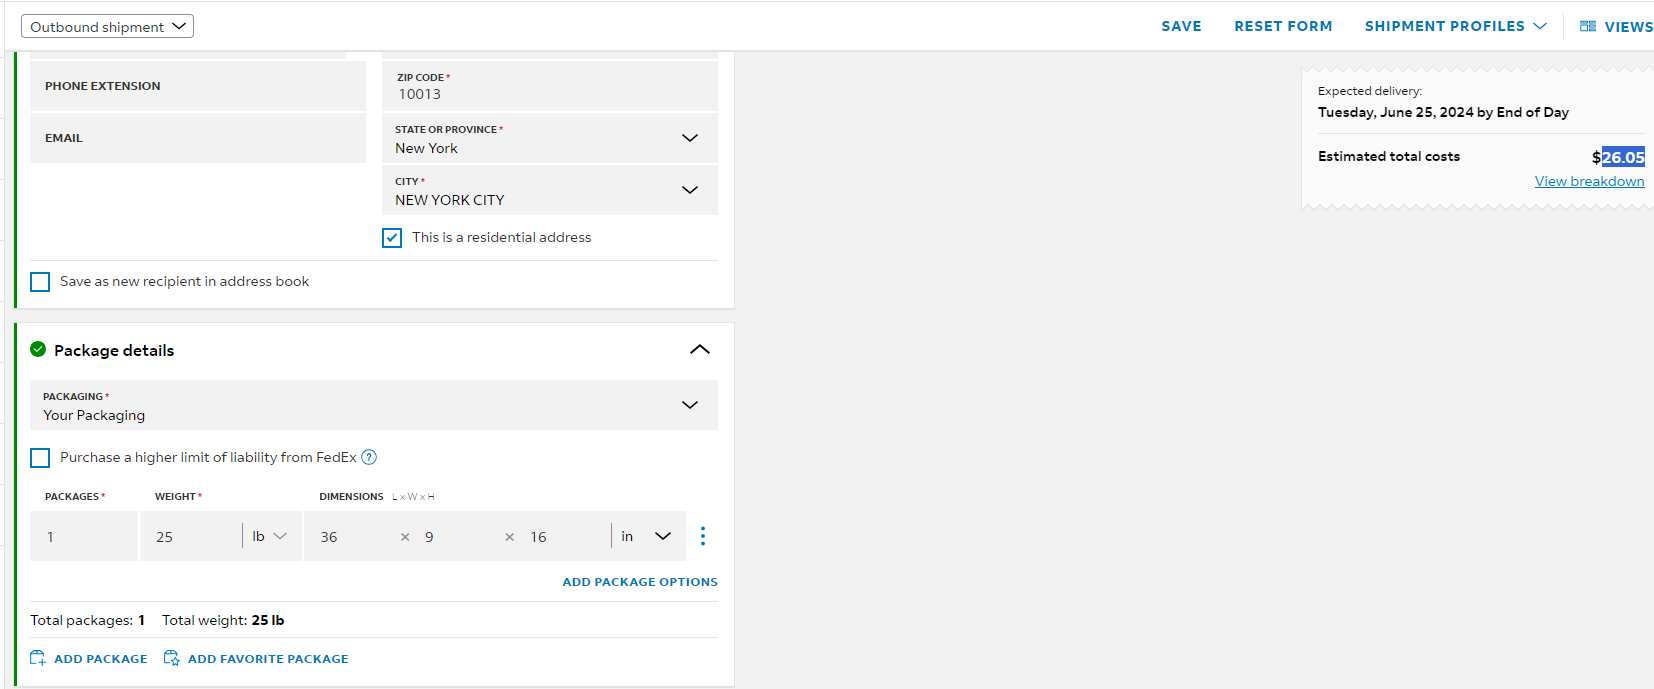Click the Zip Code input field

(550, 86)
